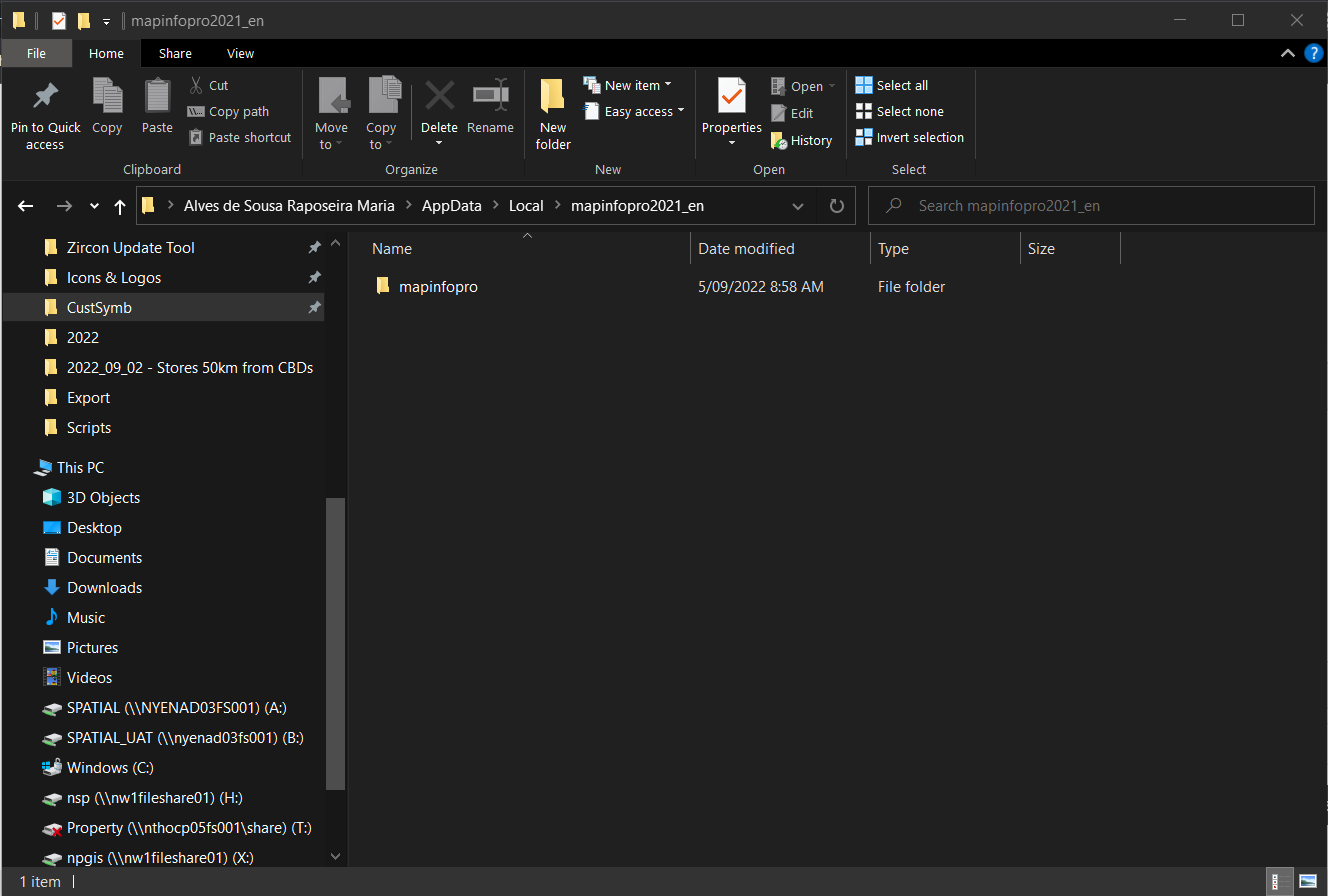Paste shortcut into this folder
This screenshot has height=896, width=1328.
[x=240, y=138]
